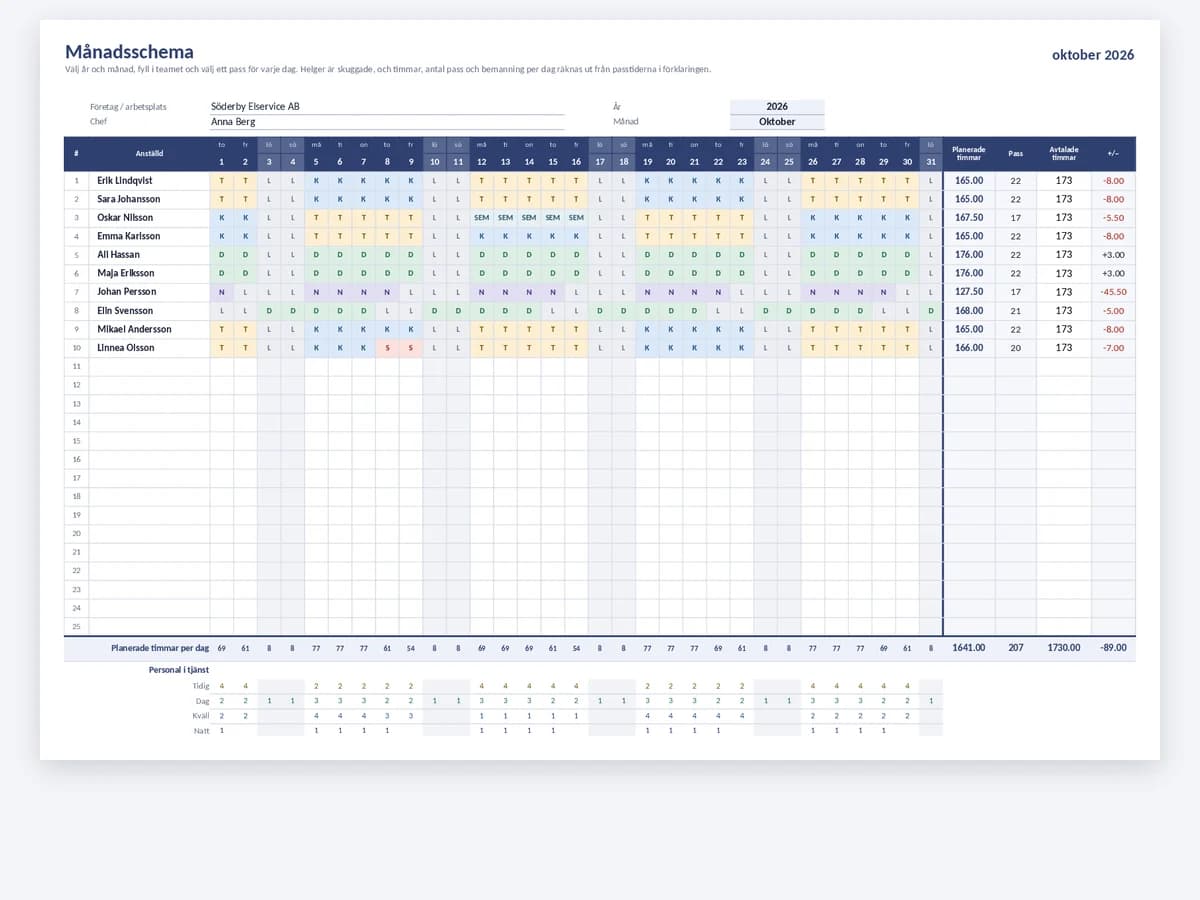Select employee name Emma Karlsson

pos(128,236)
